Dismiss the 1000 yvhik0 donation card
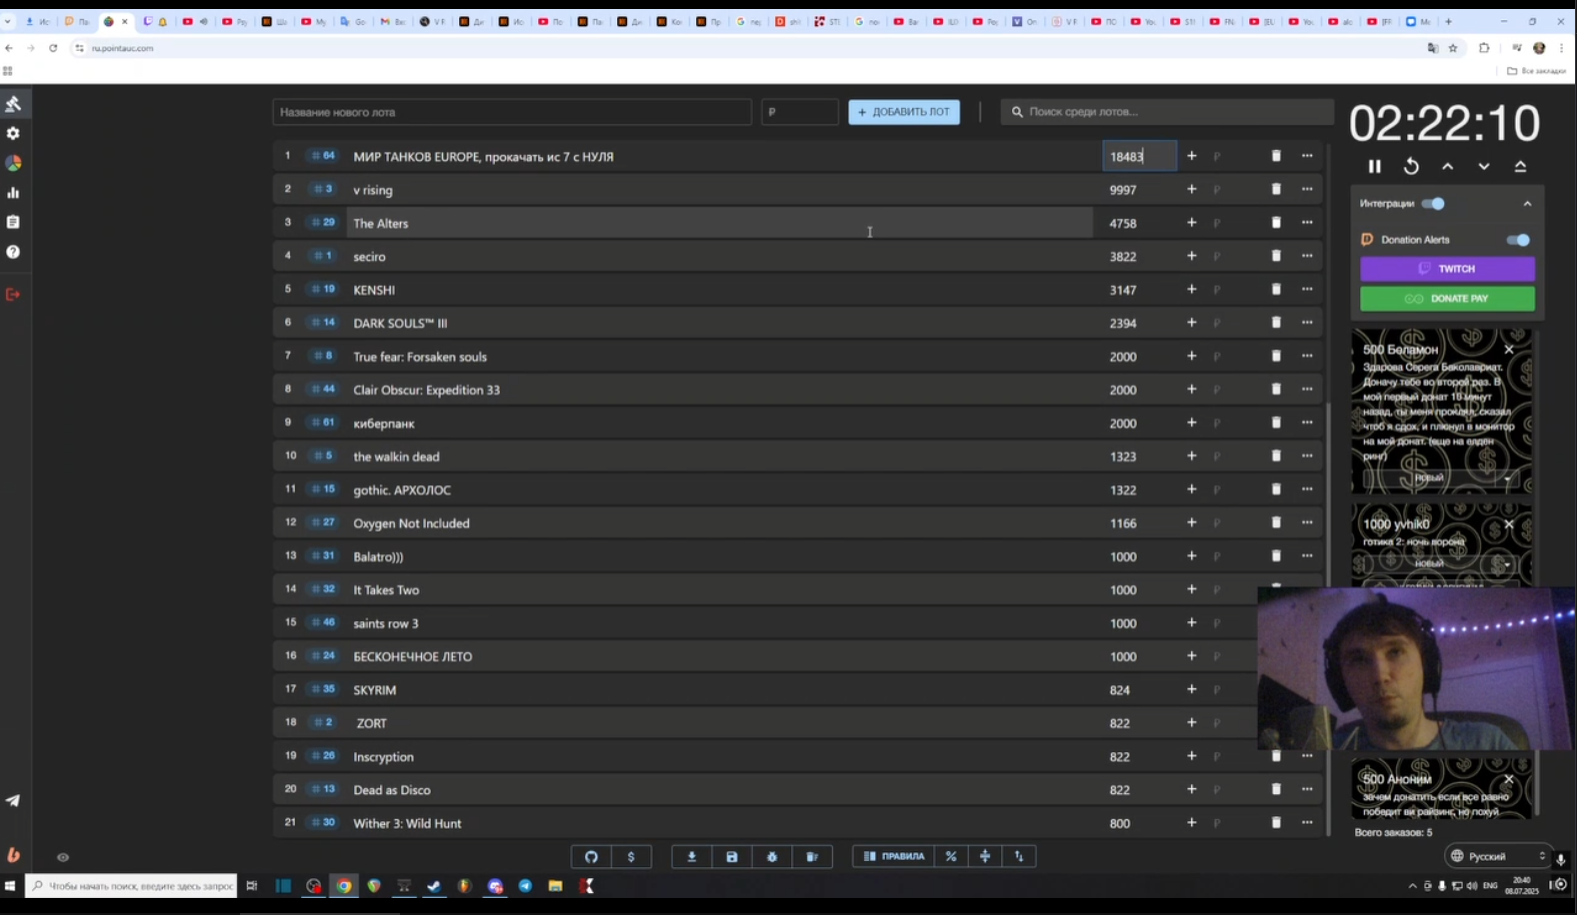 tap(1509, 524)
